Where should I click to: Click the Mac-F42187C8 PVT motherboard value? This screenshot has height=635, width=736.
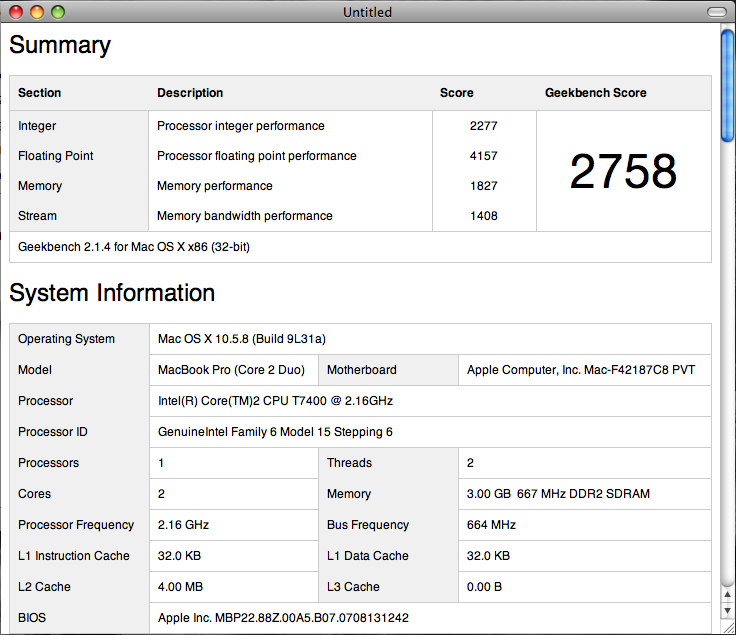581,370
